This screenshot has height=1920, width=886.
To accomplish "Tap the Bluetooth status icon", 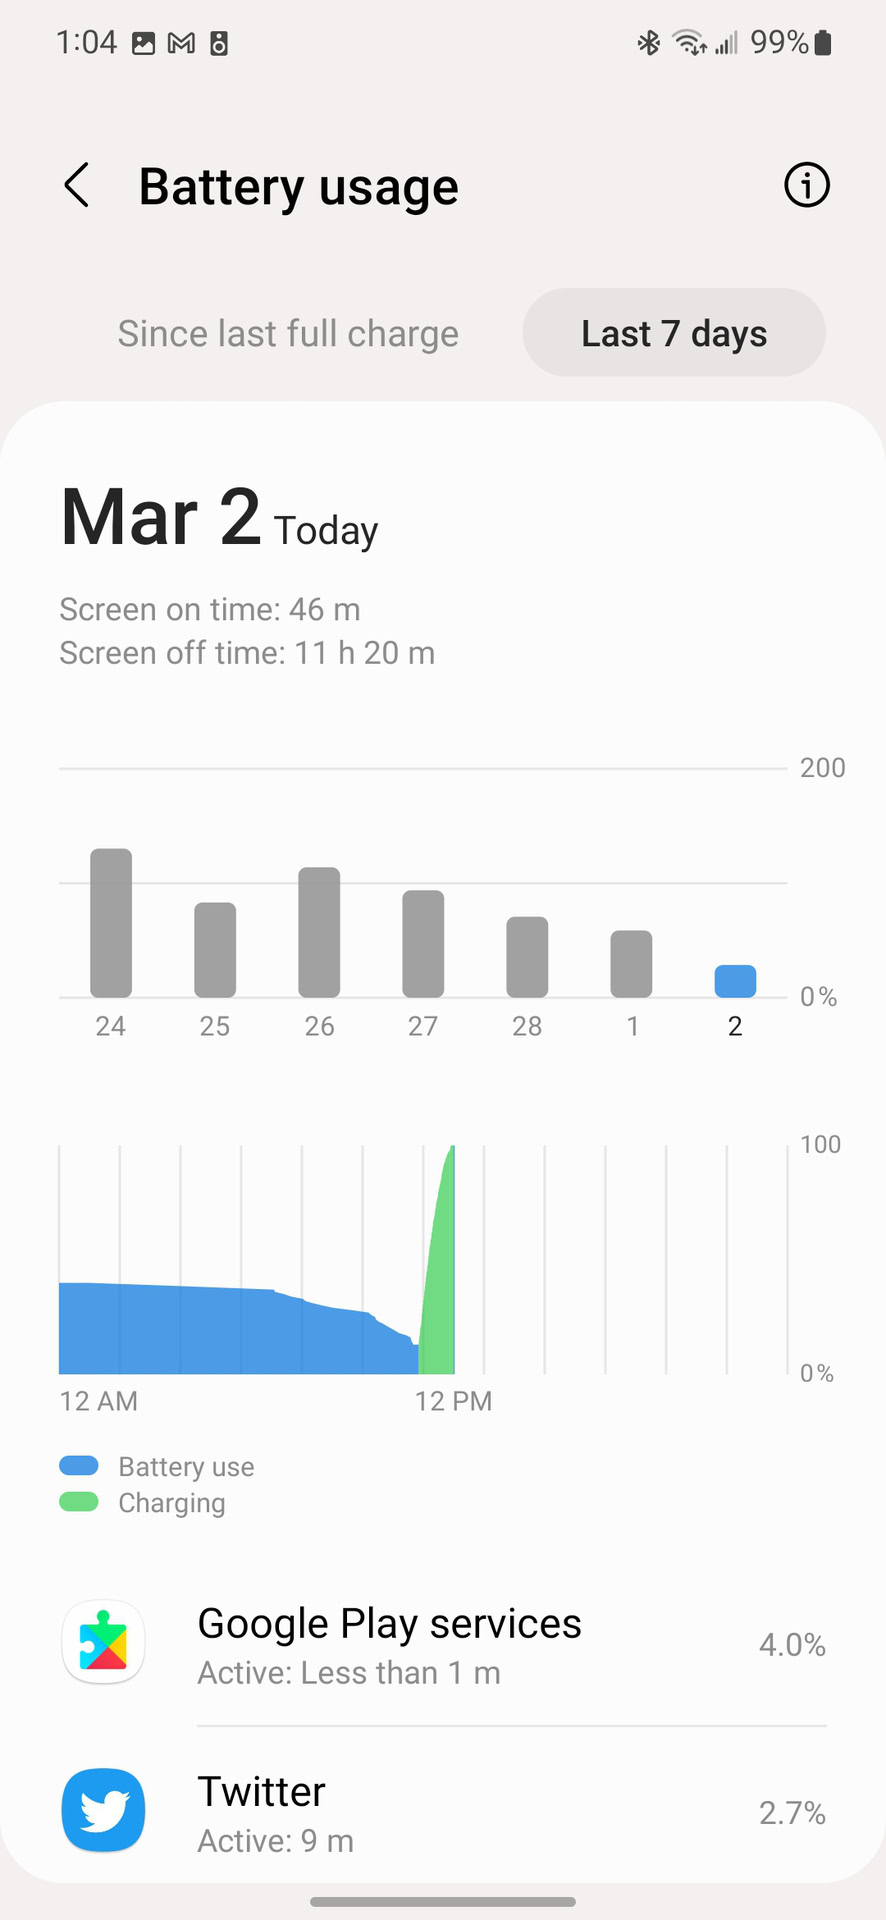I will [649, 43].
